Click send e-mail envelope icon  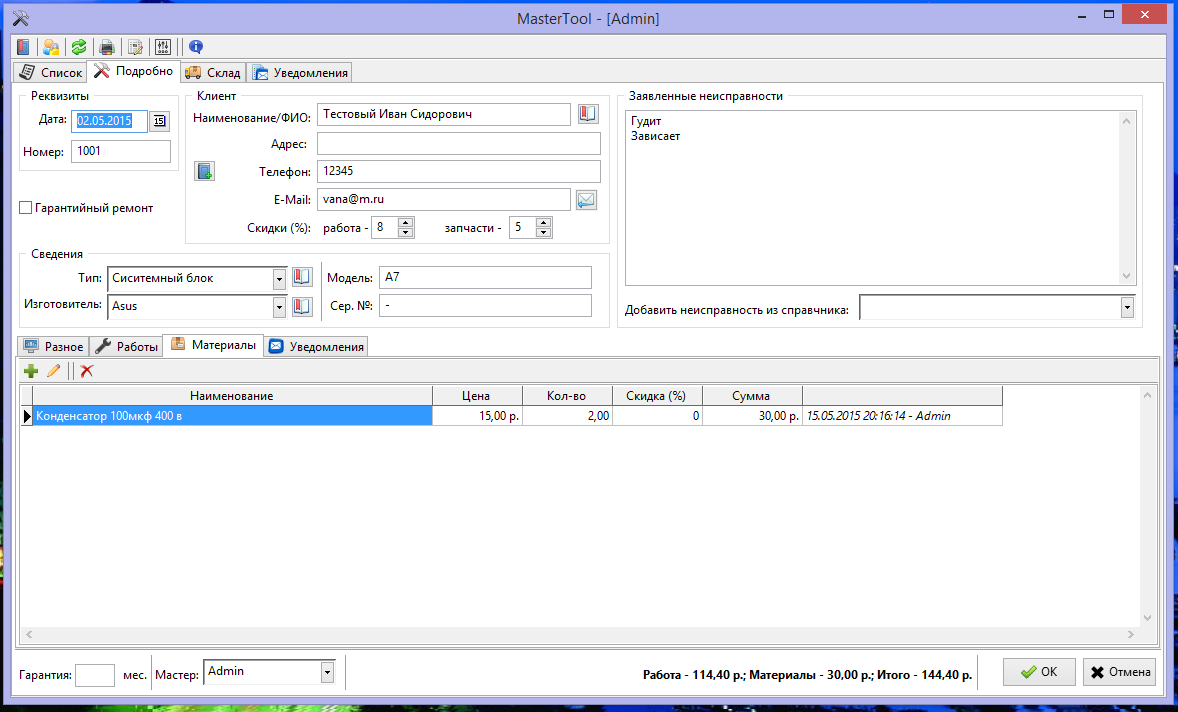(x=586, y=200)
